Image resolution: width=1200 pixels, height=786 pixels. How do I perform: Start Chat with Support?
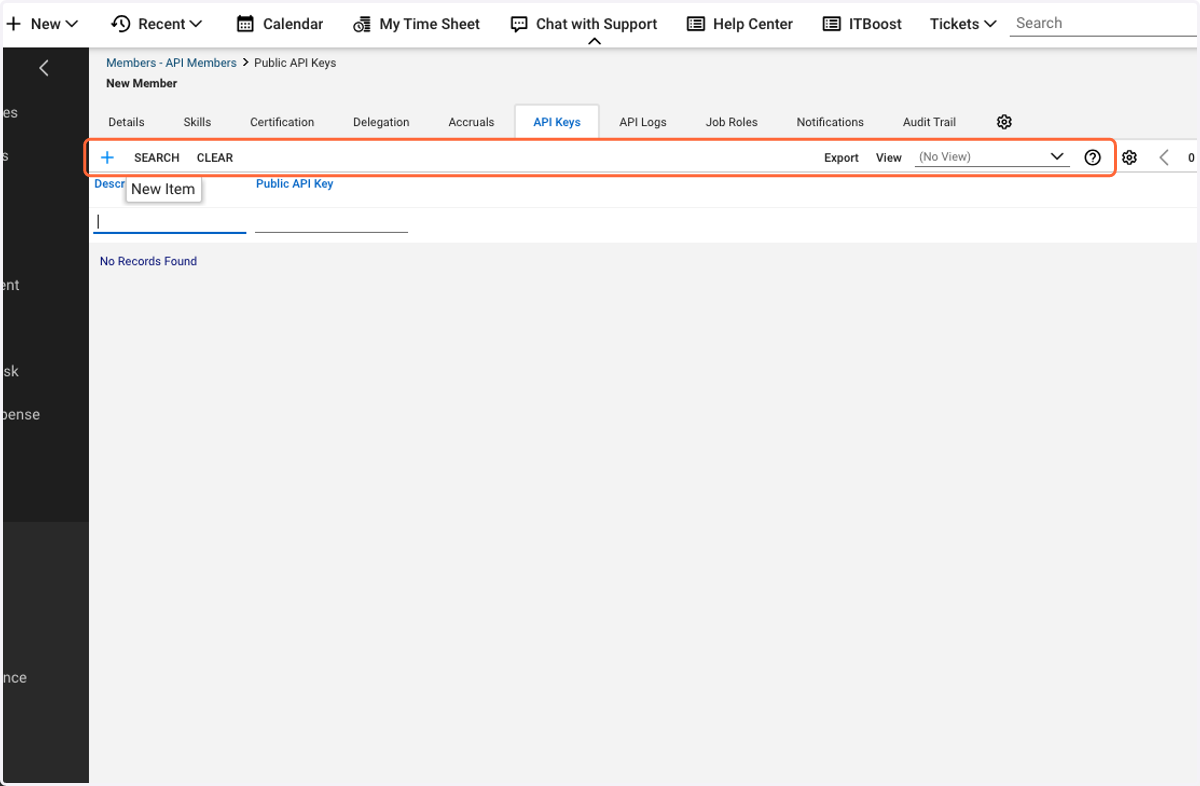584,24
